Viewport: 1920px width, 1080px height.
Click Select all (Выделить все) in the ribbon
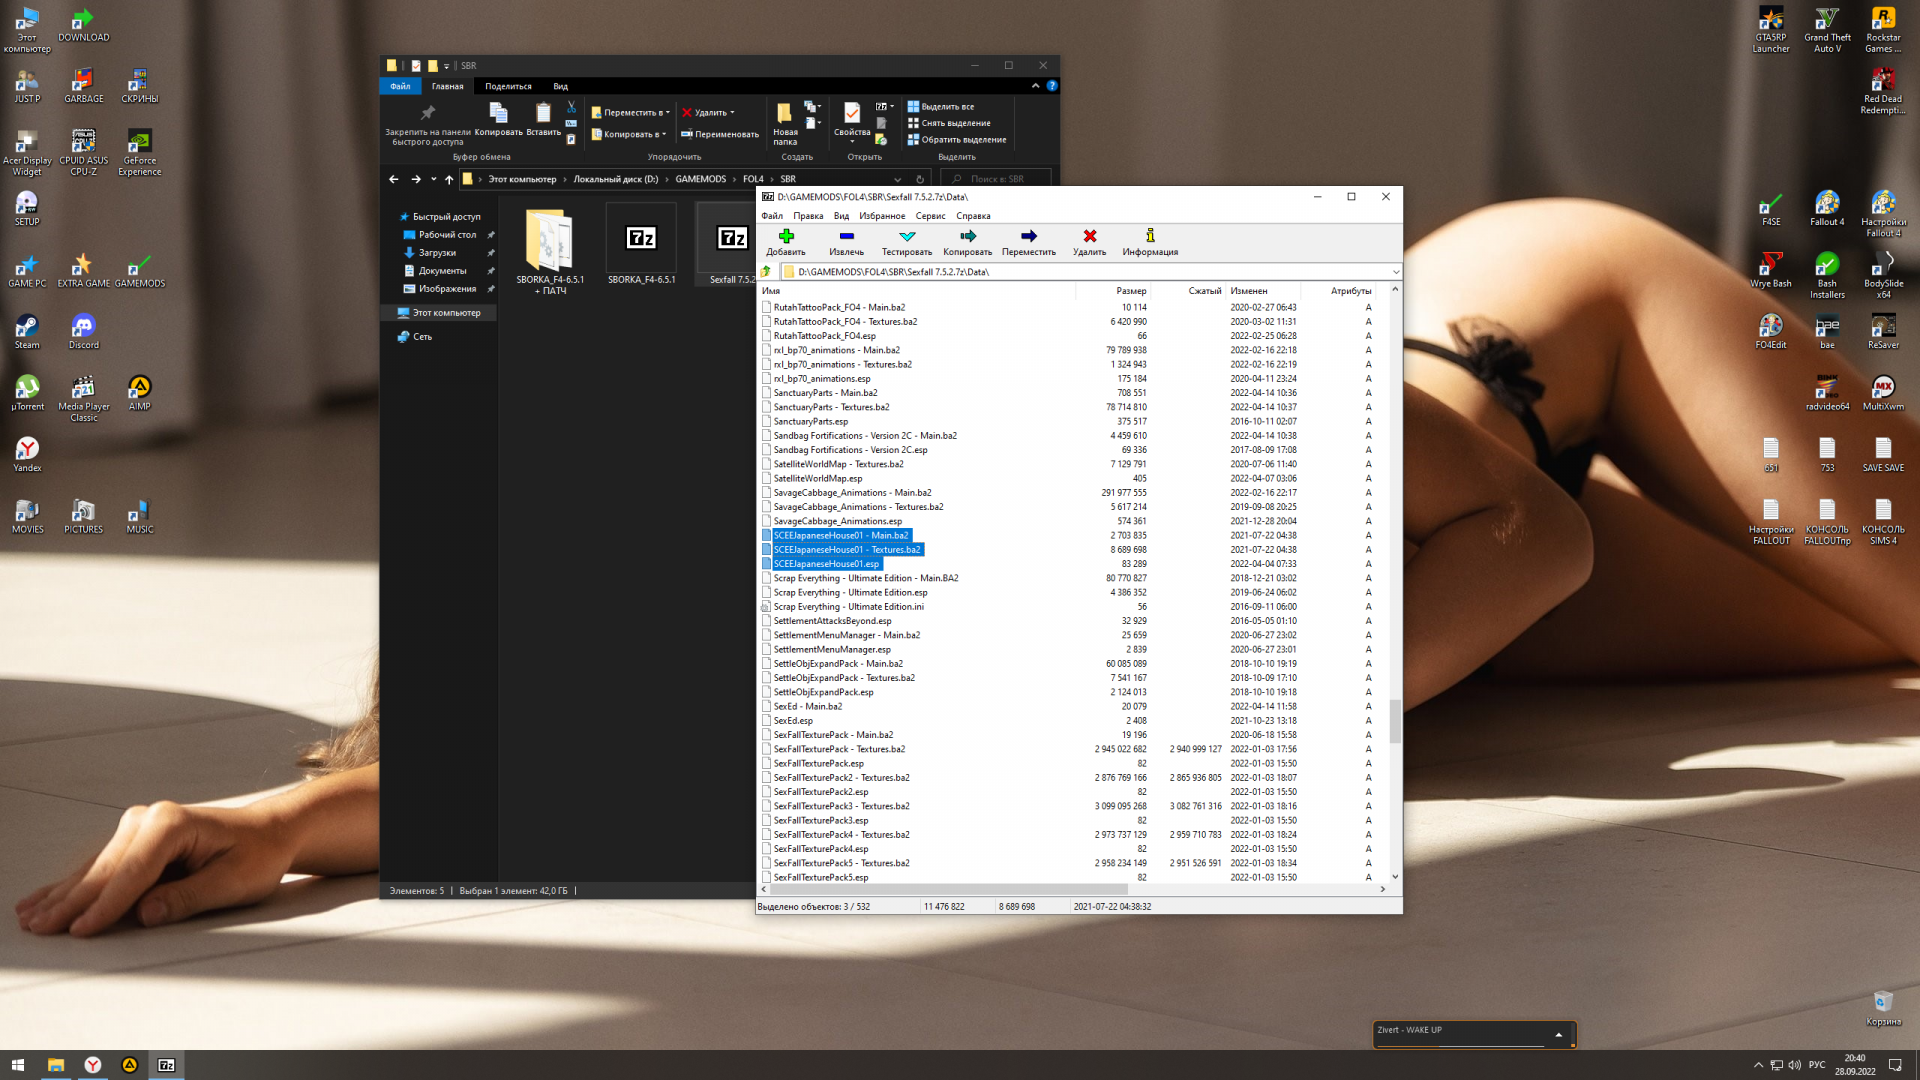click(947, 107)
